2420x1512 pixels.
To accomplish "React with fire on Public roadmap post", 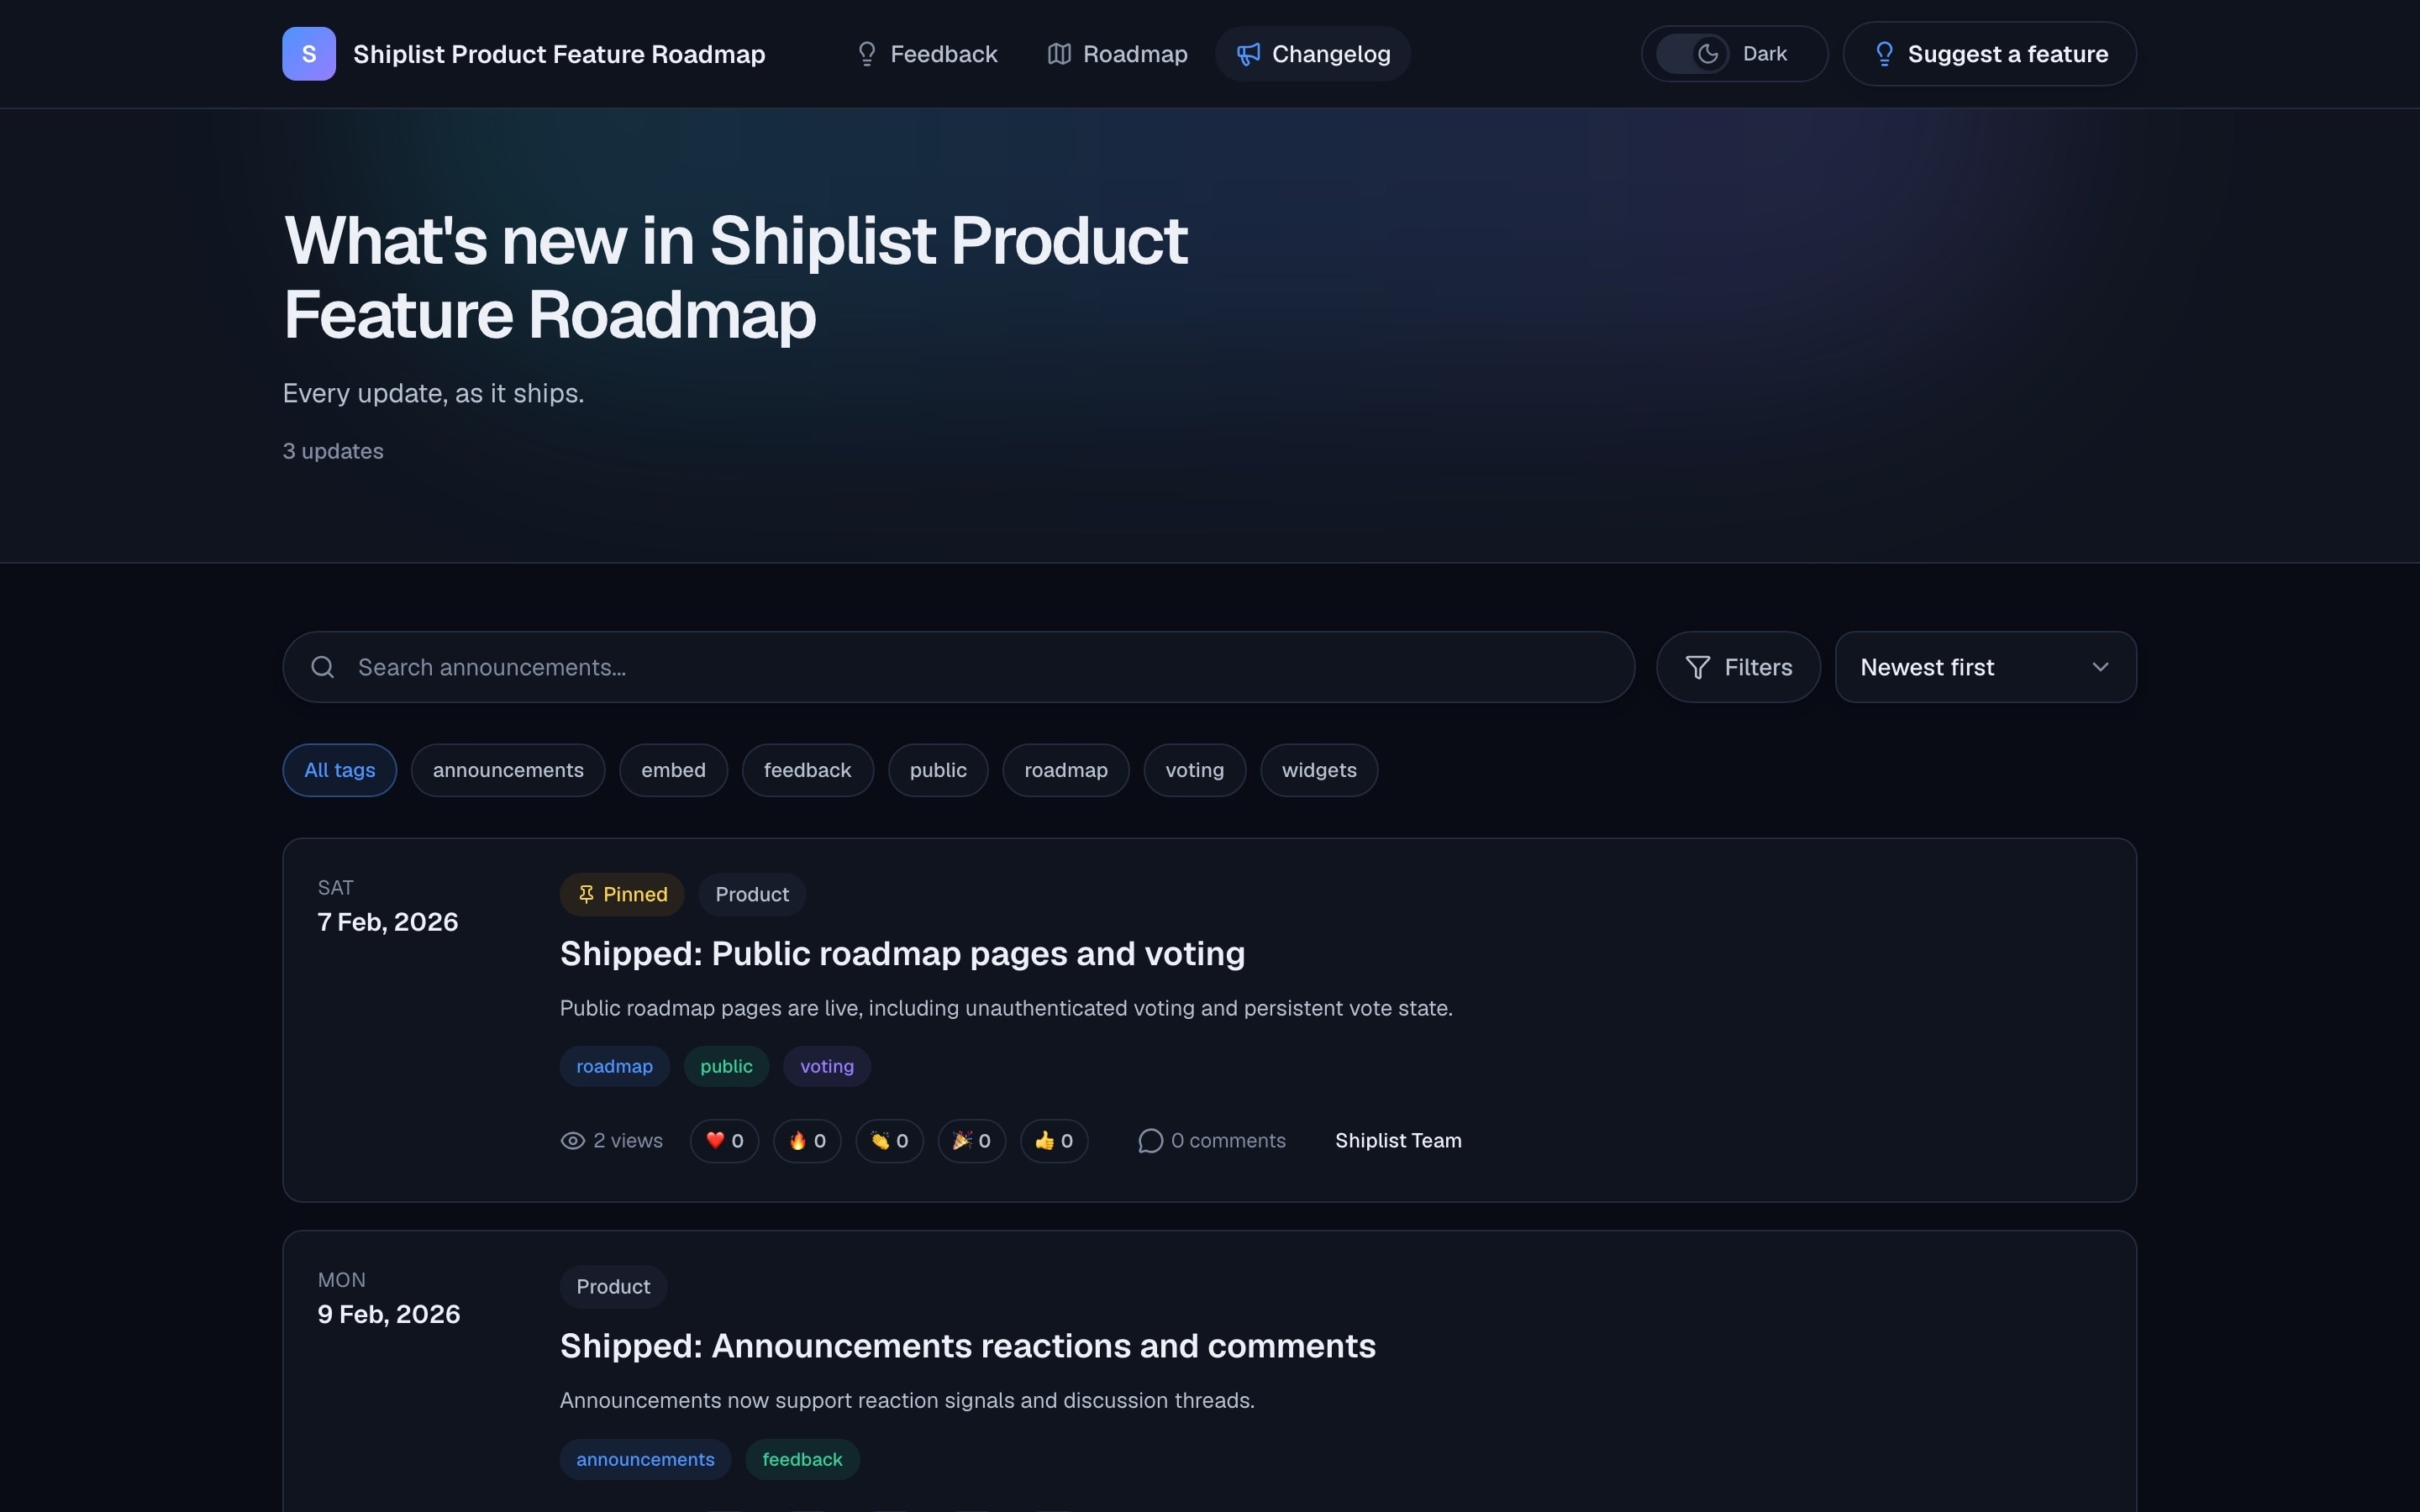I will coord(807,1141).
